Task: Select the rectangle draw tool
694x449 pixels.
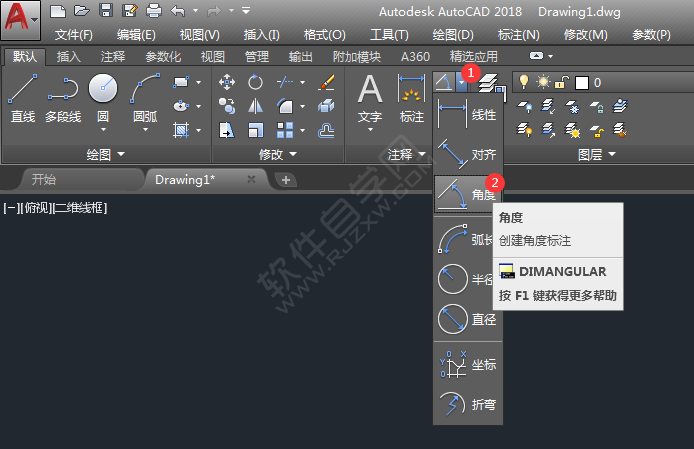Action: [181, 82]
